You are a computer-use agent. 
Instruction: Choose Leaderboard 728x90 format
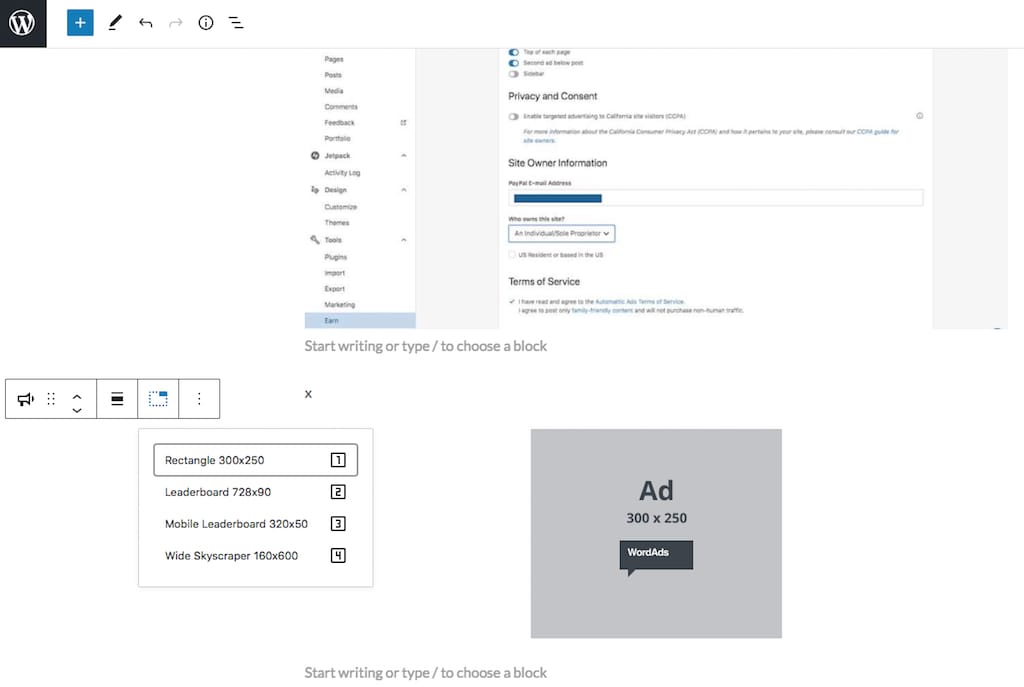click(x=255, y=492)
